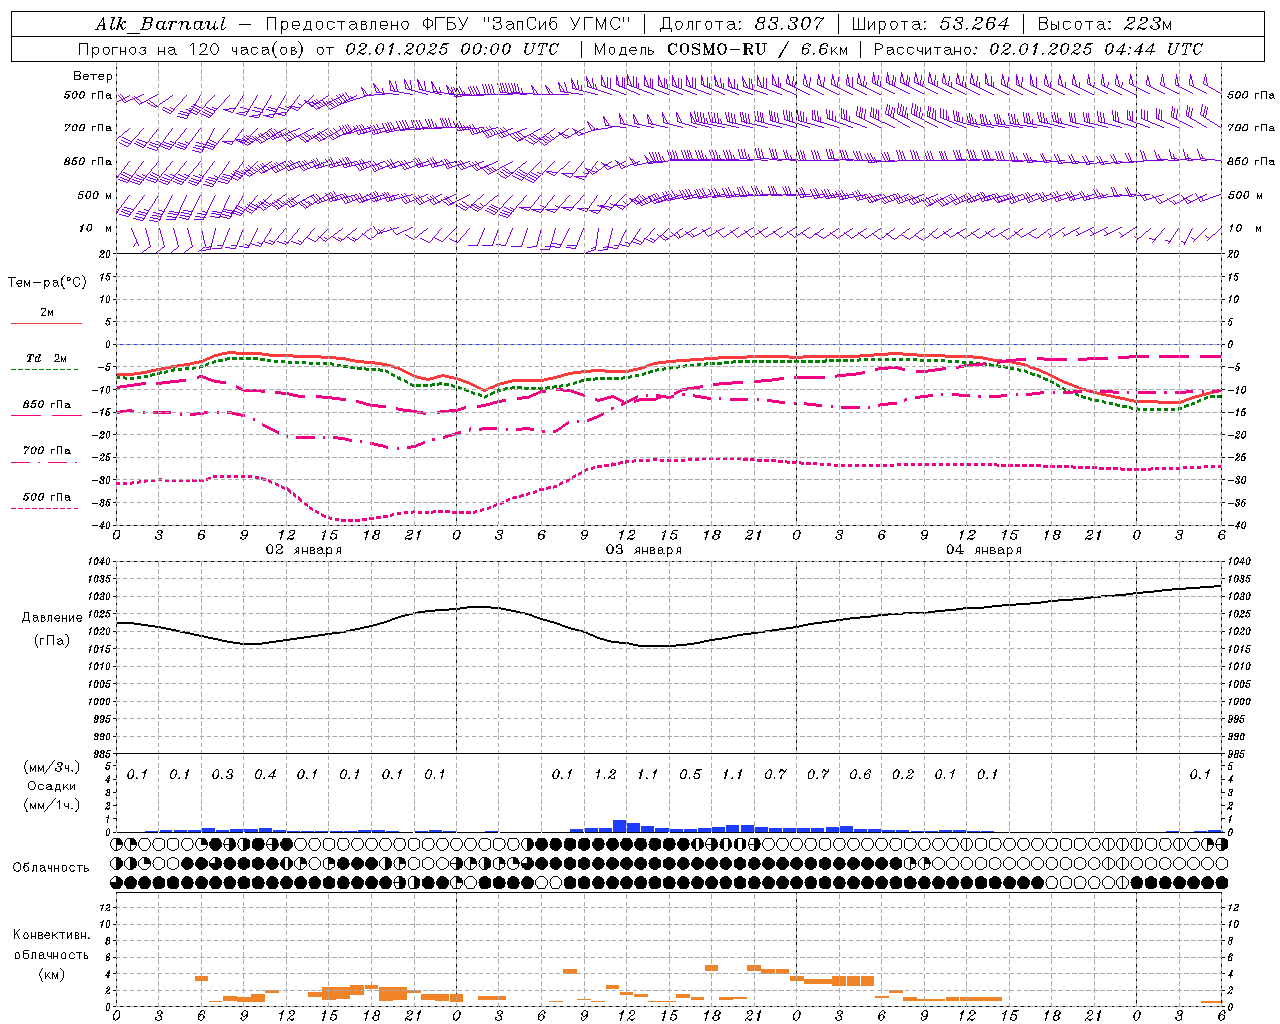Click the 10 м wind level label on left axis
Screen dimensions: 1280x1024
(95, 229)
